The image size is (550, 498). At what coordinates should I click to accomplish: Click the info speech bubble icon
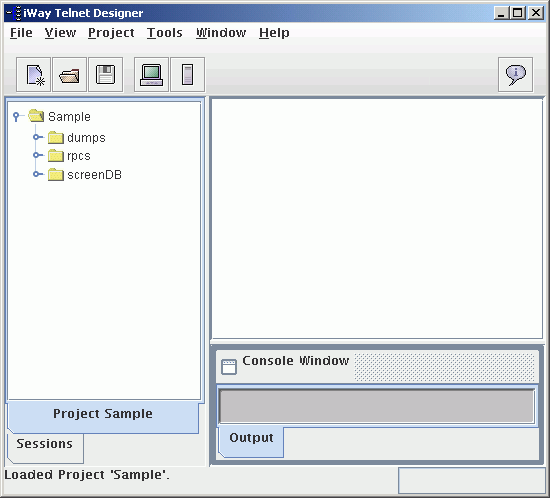[x=515, y=75]
